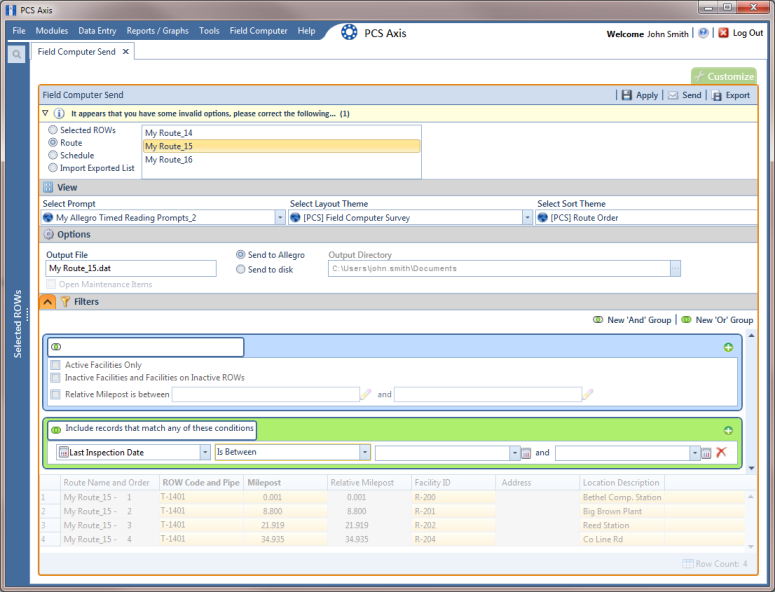The width and height of the screenshot is (775, 592).
Task: Click the group icon in green Or header
Action: coord(56,430)
